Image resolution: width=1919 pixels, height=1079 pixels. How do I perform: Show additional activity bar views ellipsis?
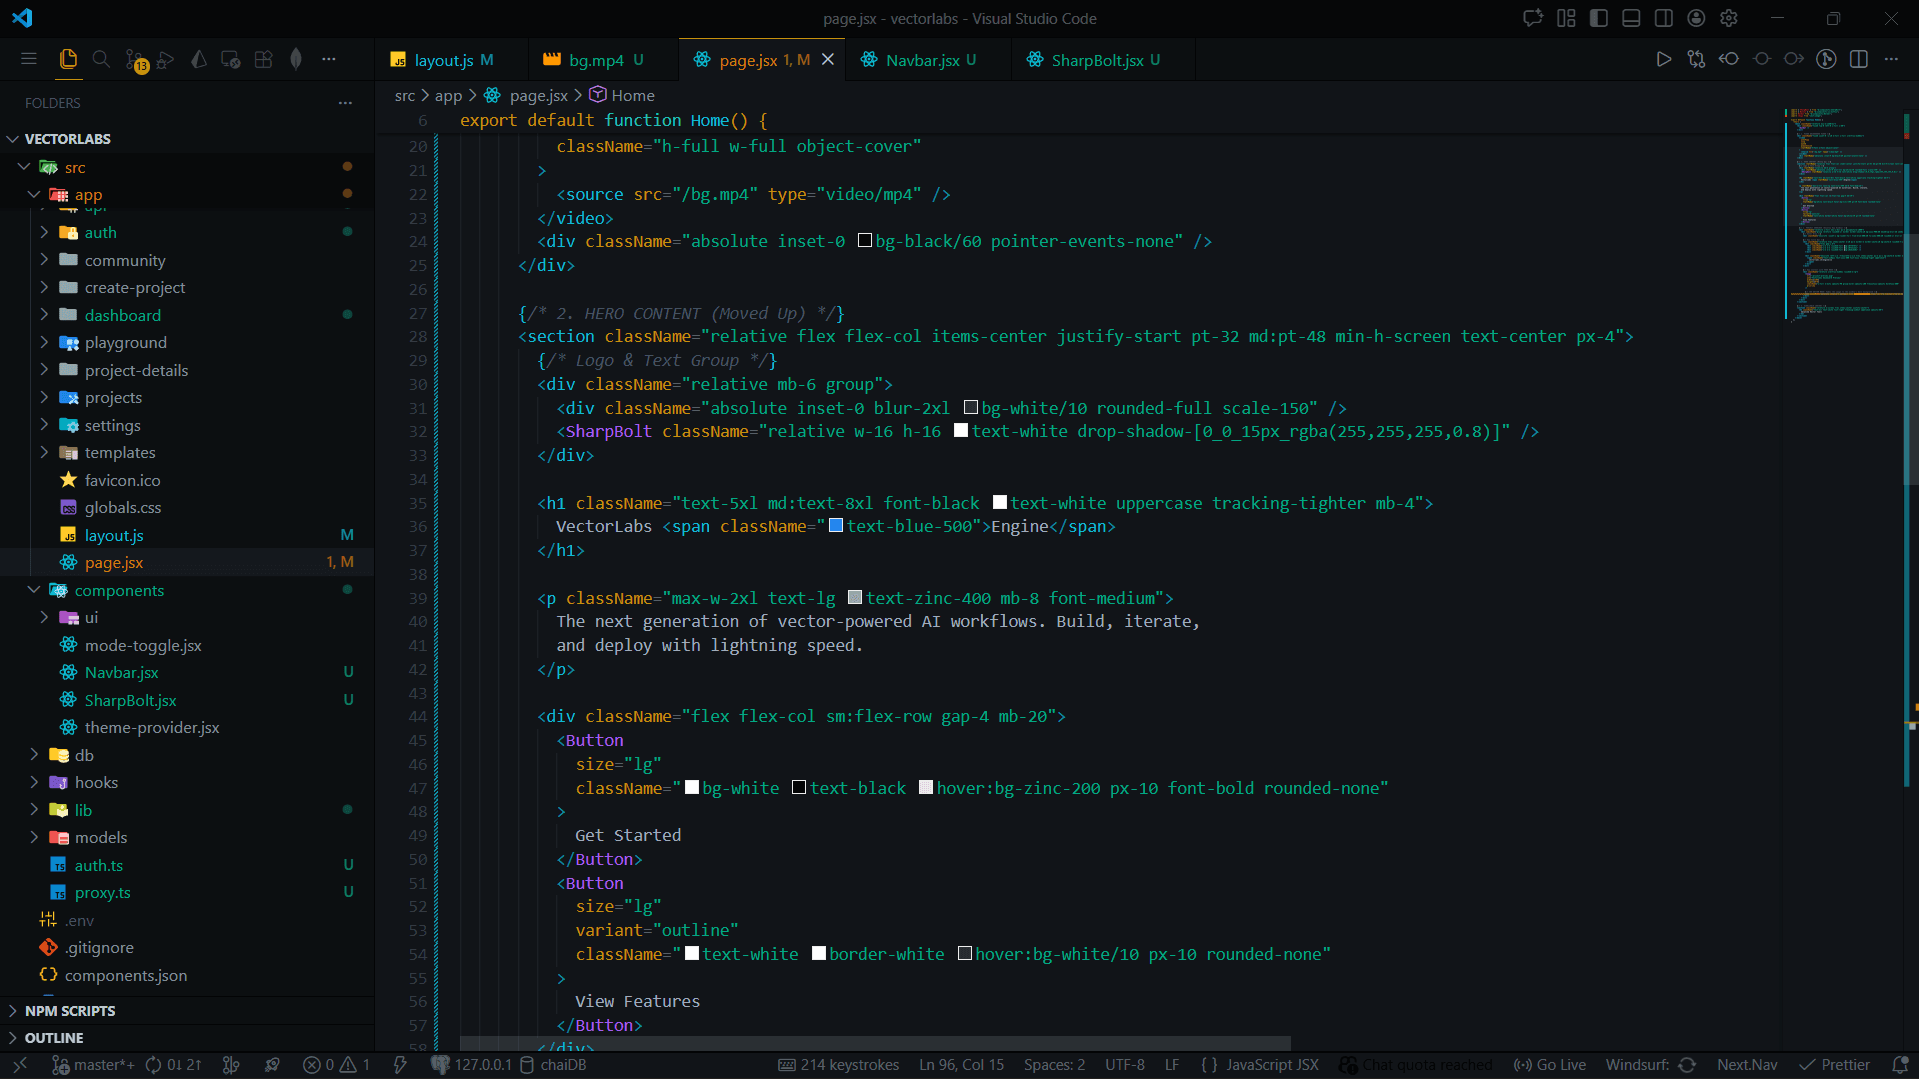(x=329, y=59)
